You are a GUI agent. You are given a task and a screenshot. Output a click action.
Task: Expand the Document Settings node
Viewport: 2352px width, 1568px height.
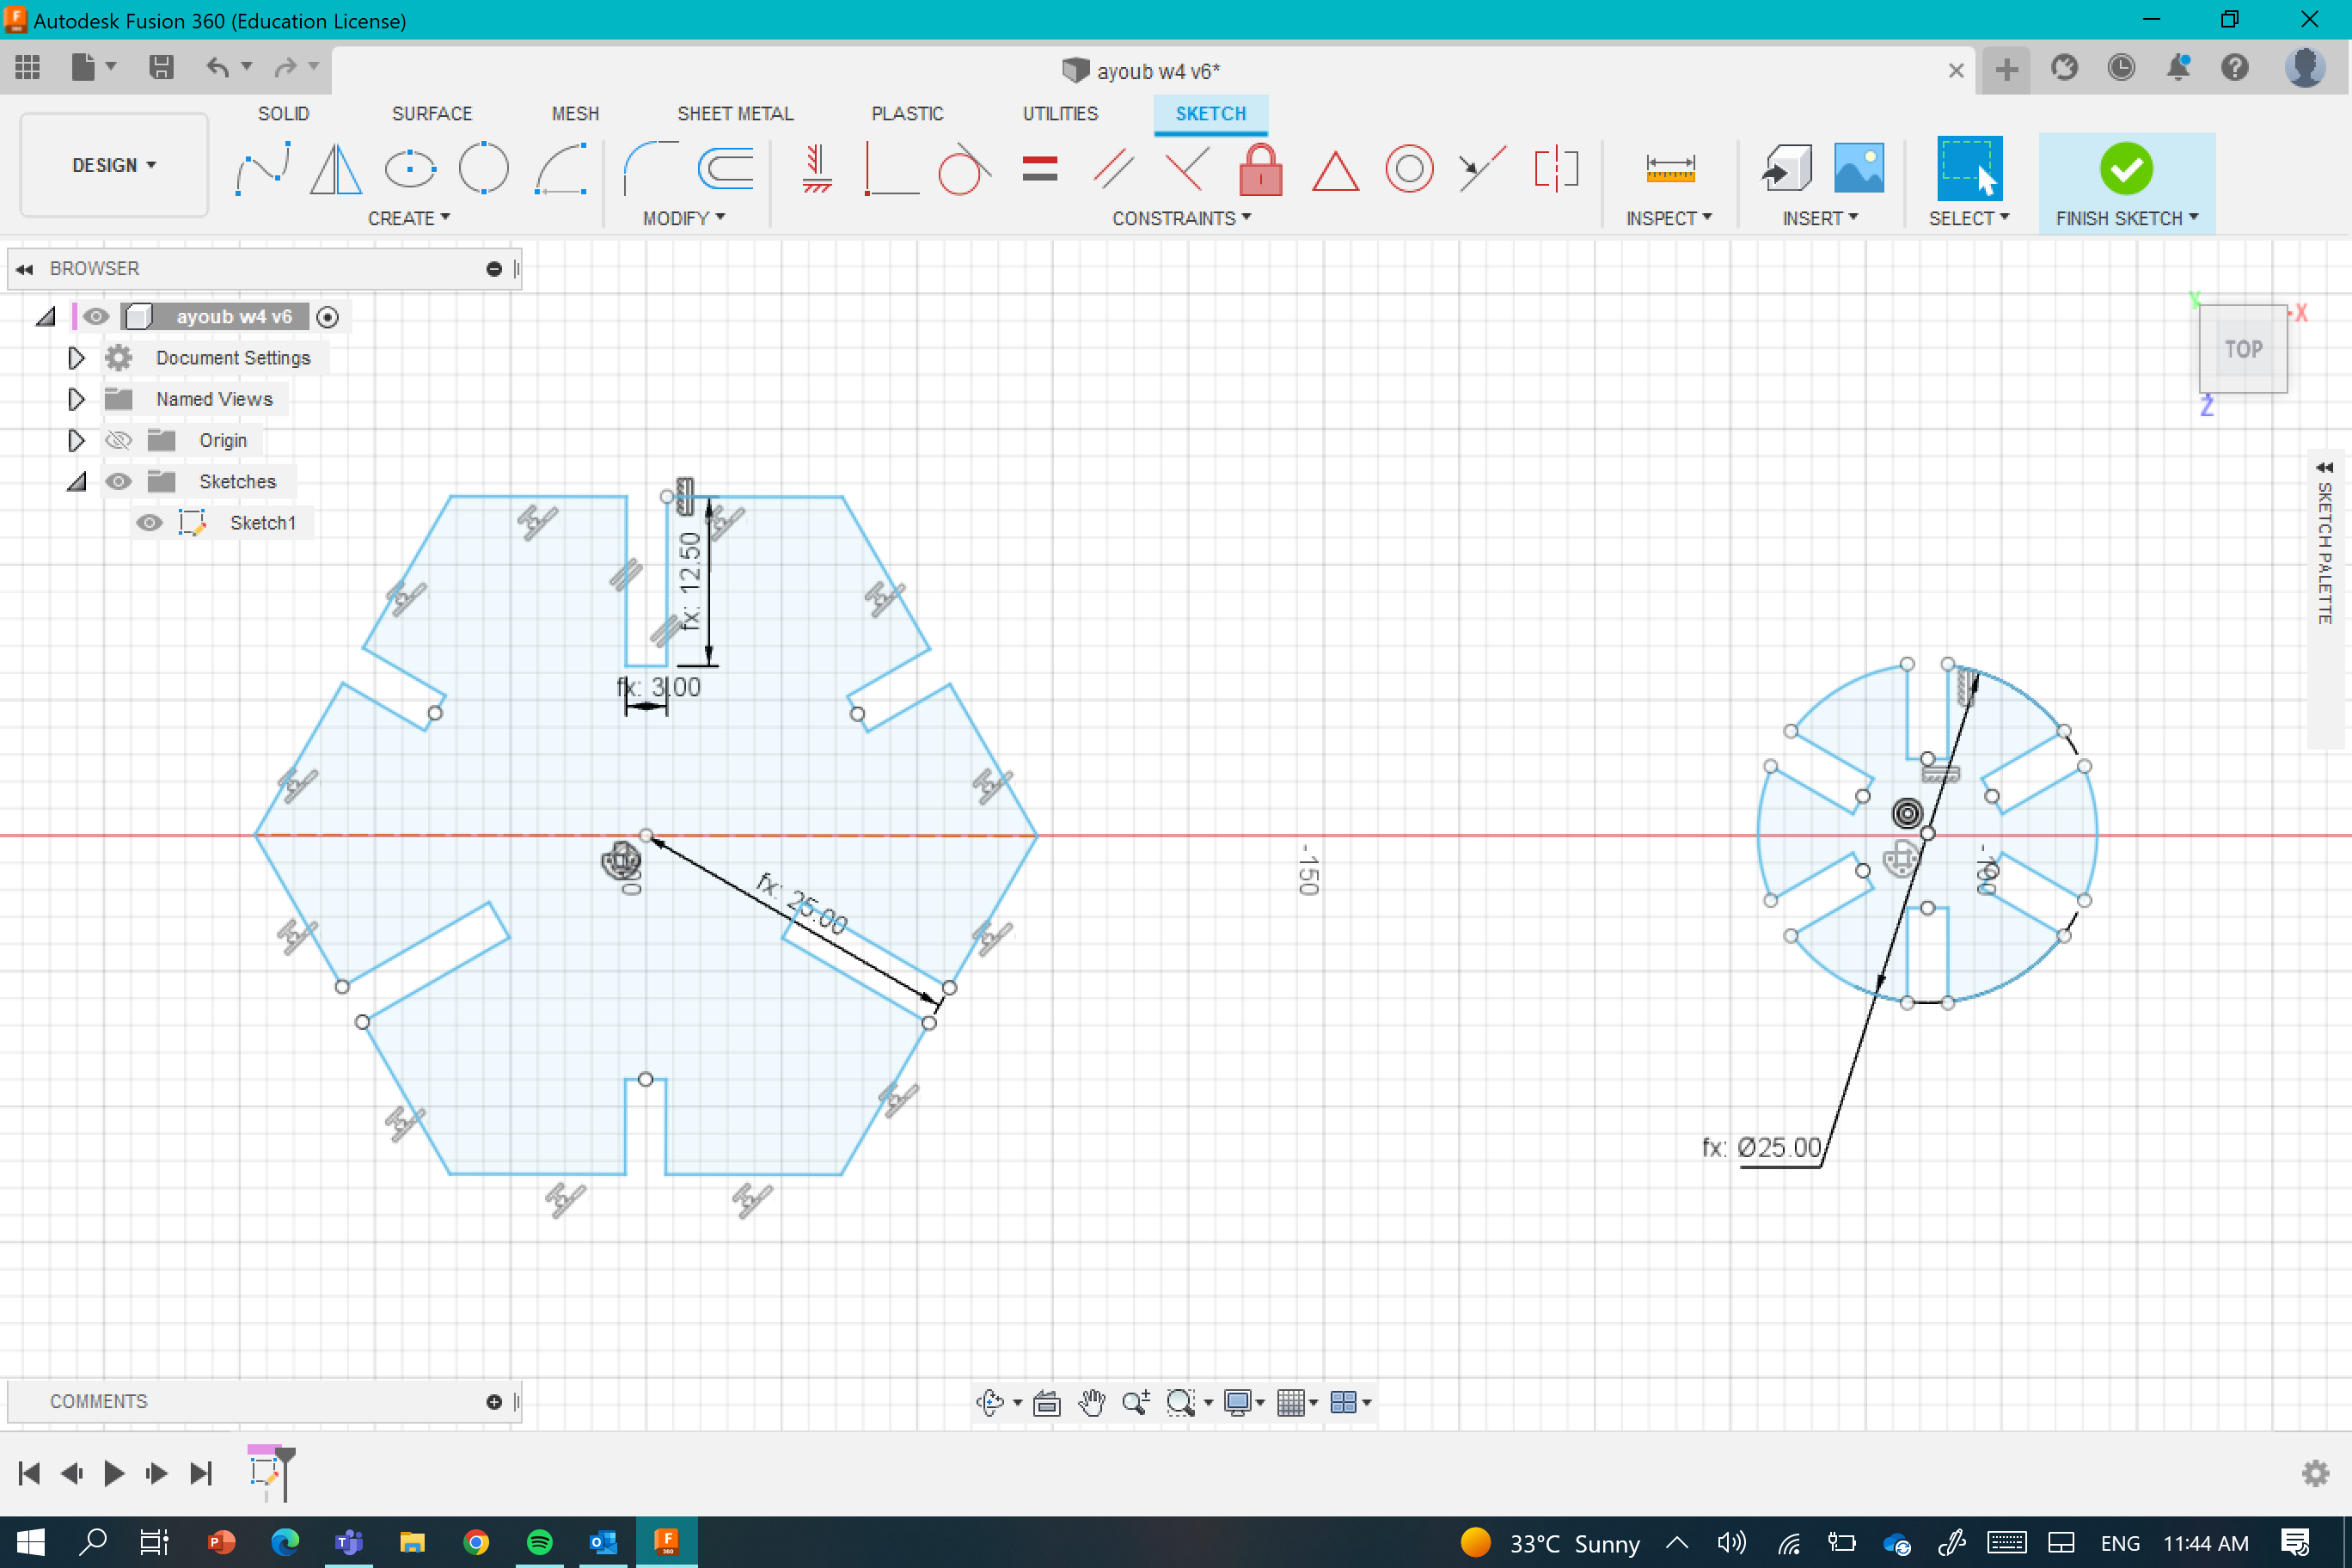pos(76,358)
